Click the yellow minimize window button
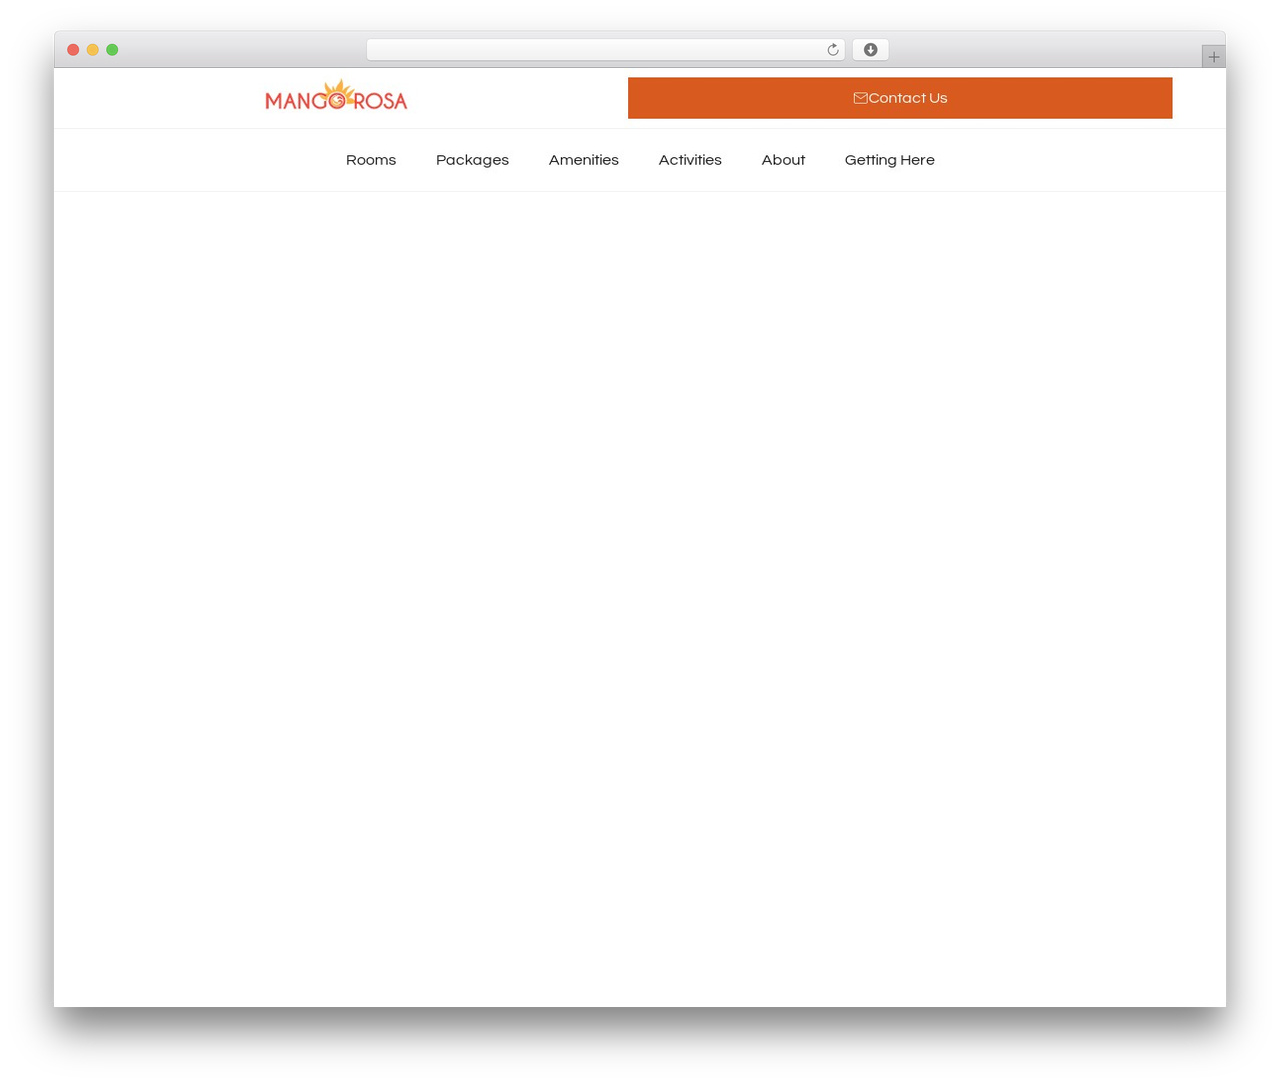Image resolution: width=1280 pixels, height=1084 pixels. point(92,50)
